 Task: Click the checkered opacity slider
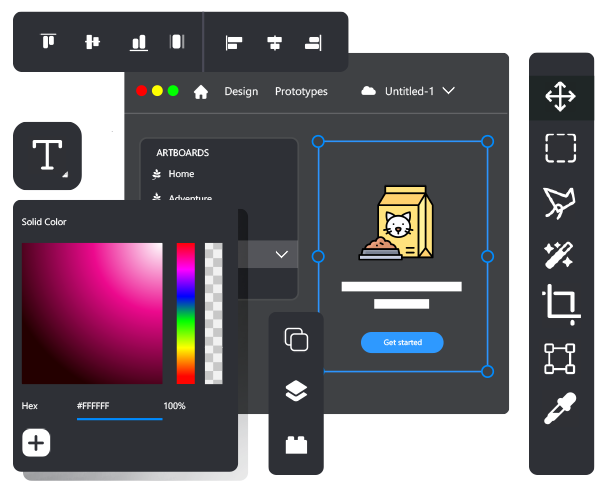[x=214, y=313]
